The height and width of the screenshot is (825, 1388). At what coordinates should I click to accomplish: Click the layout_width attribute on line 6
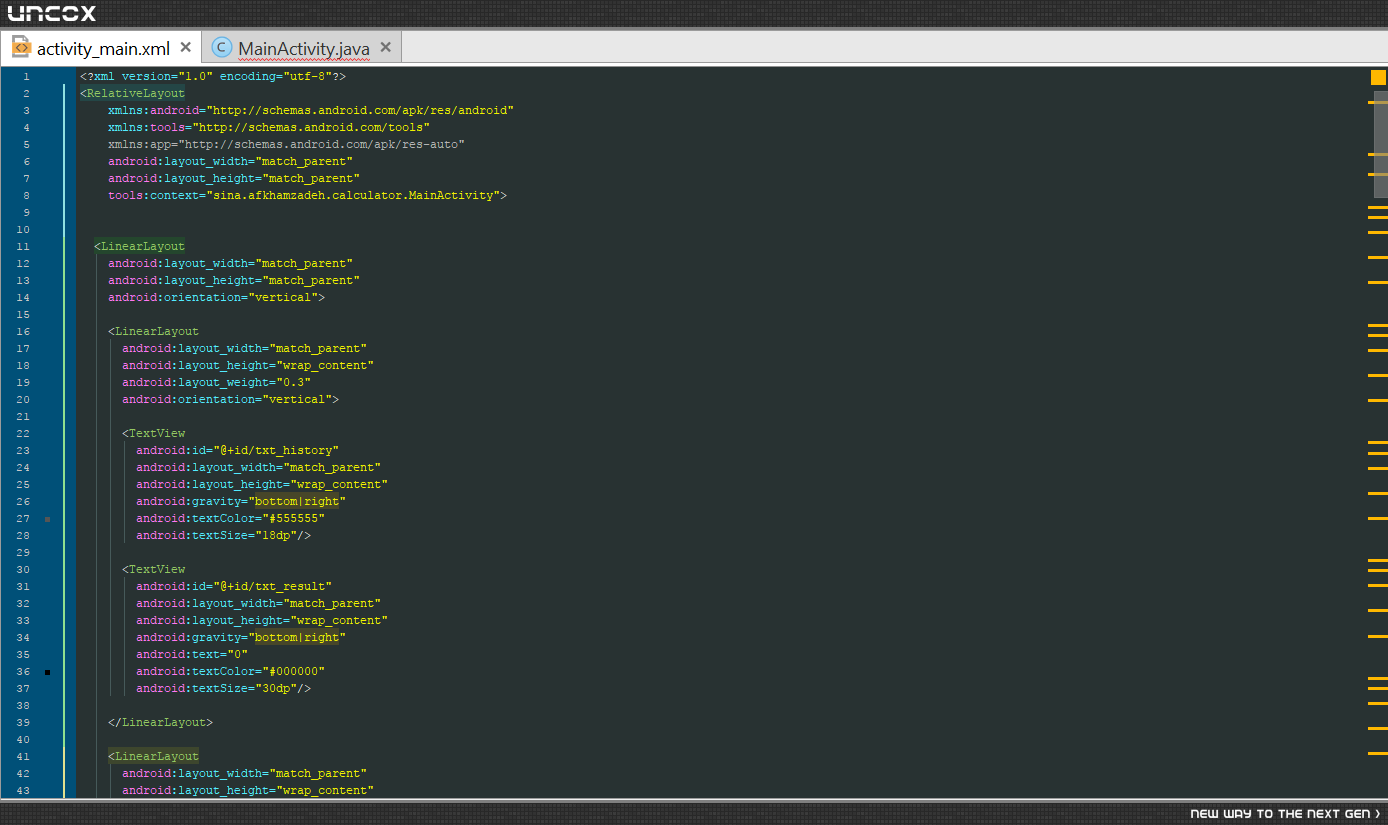pyautogui.click(x=230, y=161)
